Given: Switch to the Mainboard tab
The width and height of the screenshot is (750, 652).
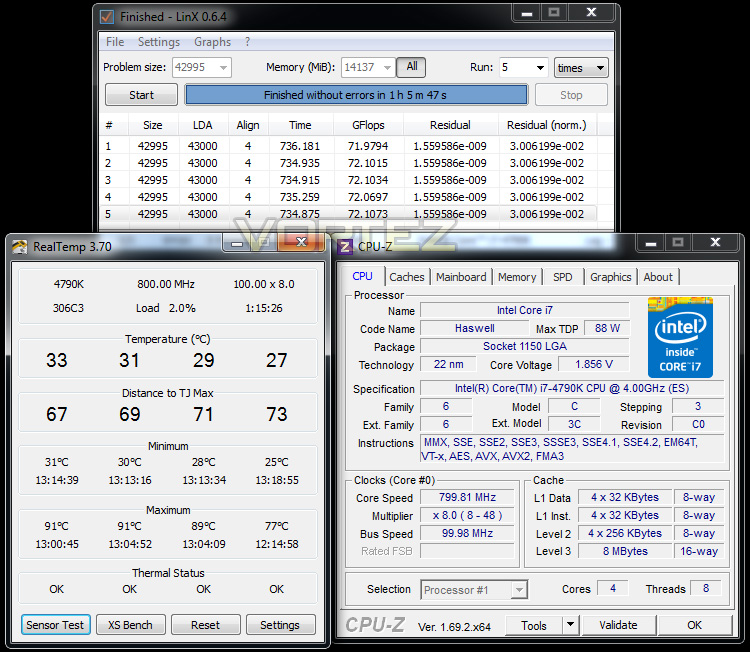Looking at the screenshot, I should point(461,277).
